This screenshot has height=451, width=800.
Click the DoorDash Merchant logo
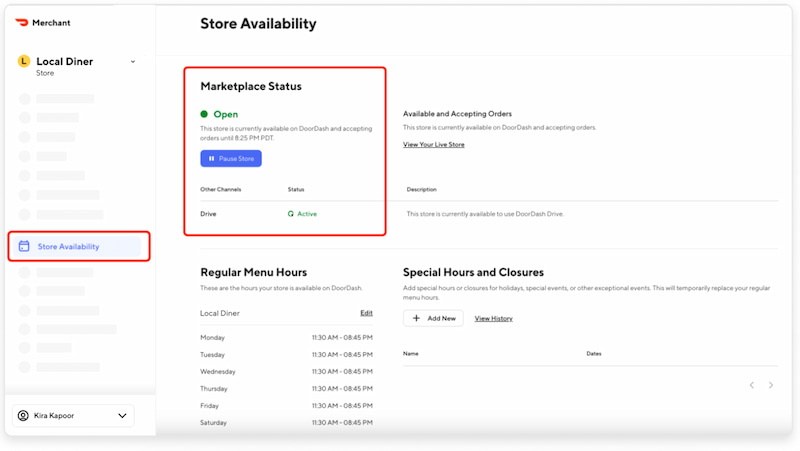point(25,22)
